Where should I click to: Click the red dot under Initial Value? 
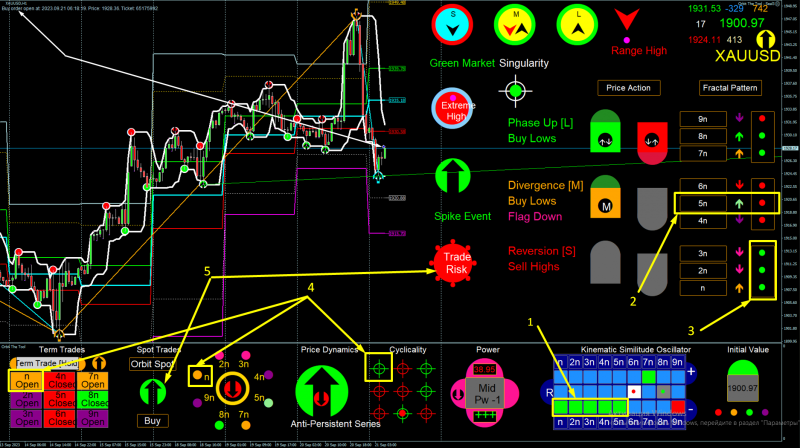[x=718, y=412]
